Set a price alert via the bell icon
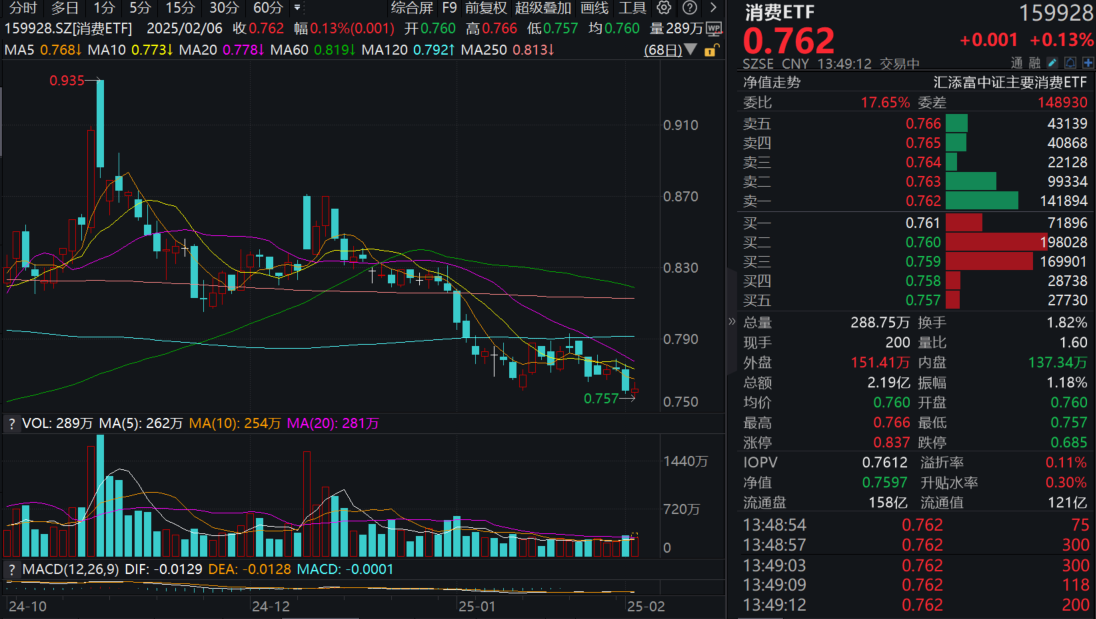 (1071, 62)
